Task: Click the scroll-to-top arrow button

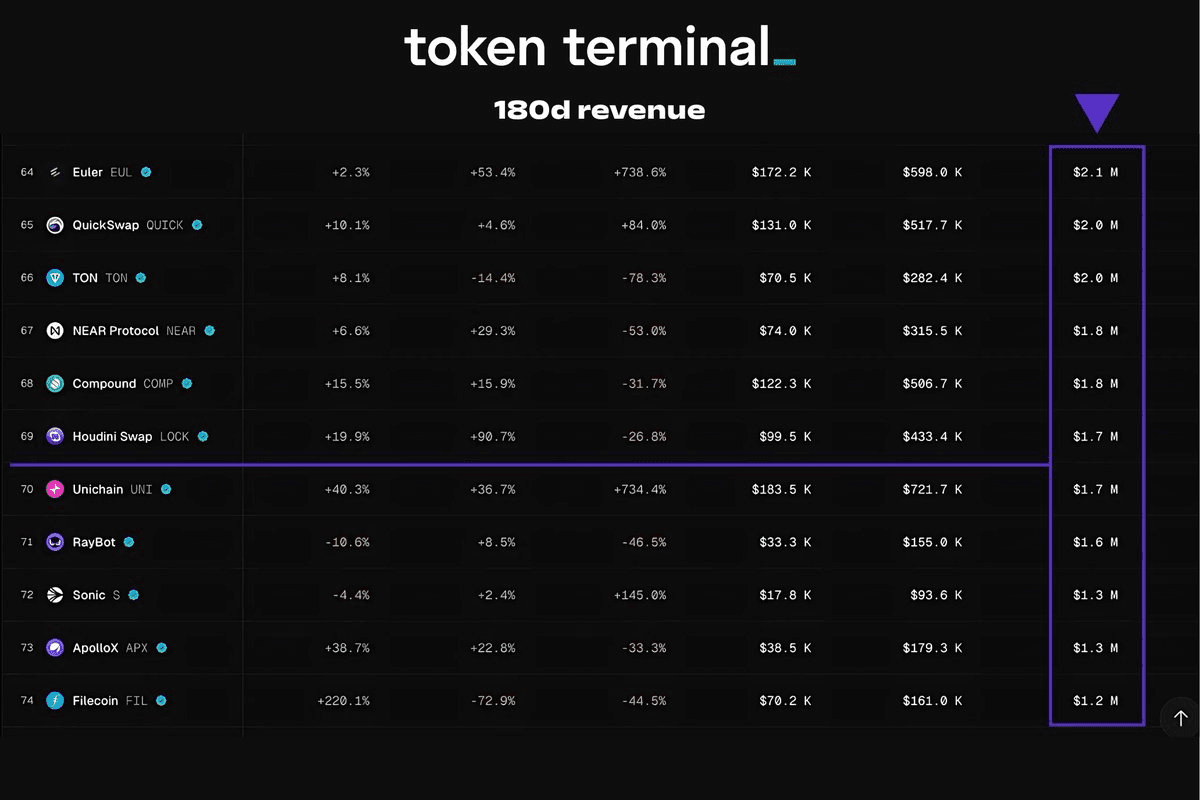Action: (x=1180, y=718)
